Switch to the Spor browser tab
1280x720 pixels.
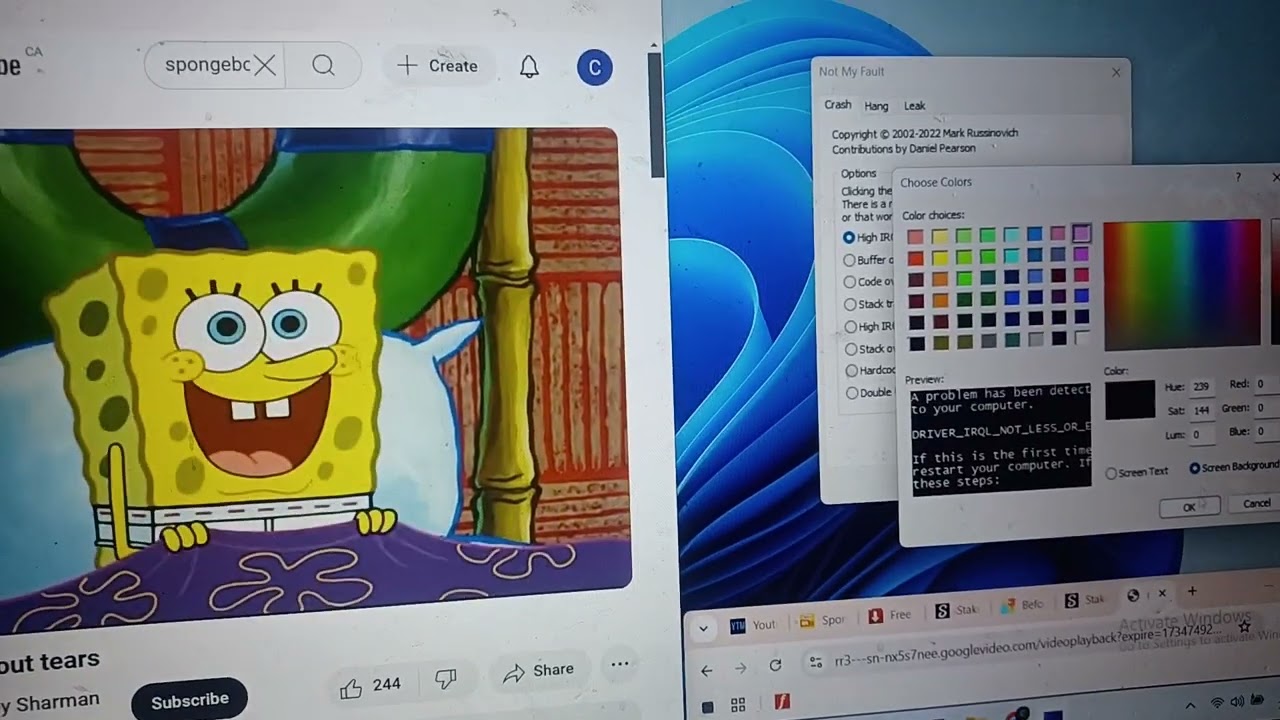(823, 620)
